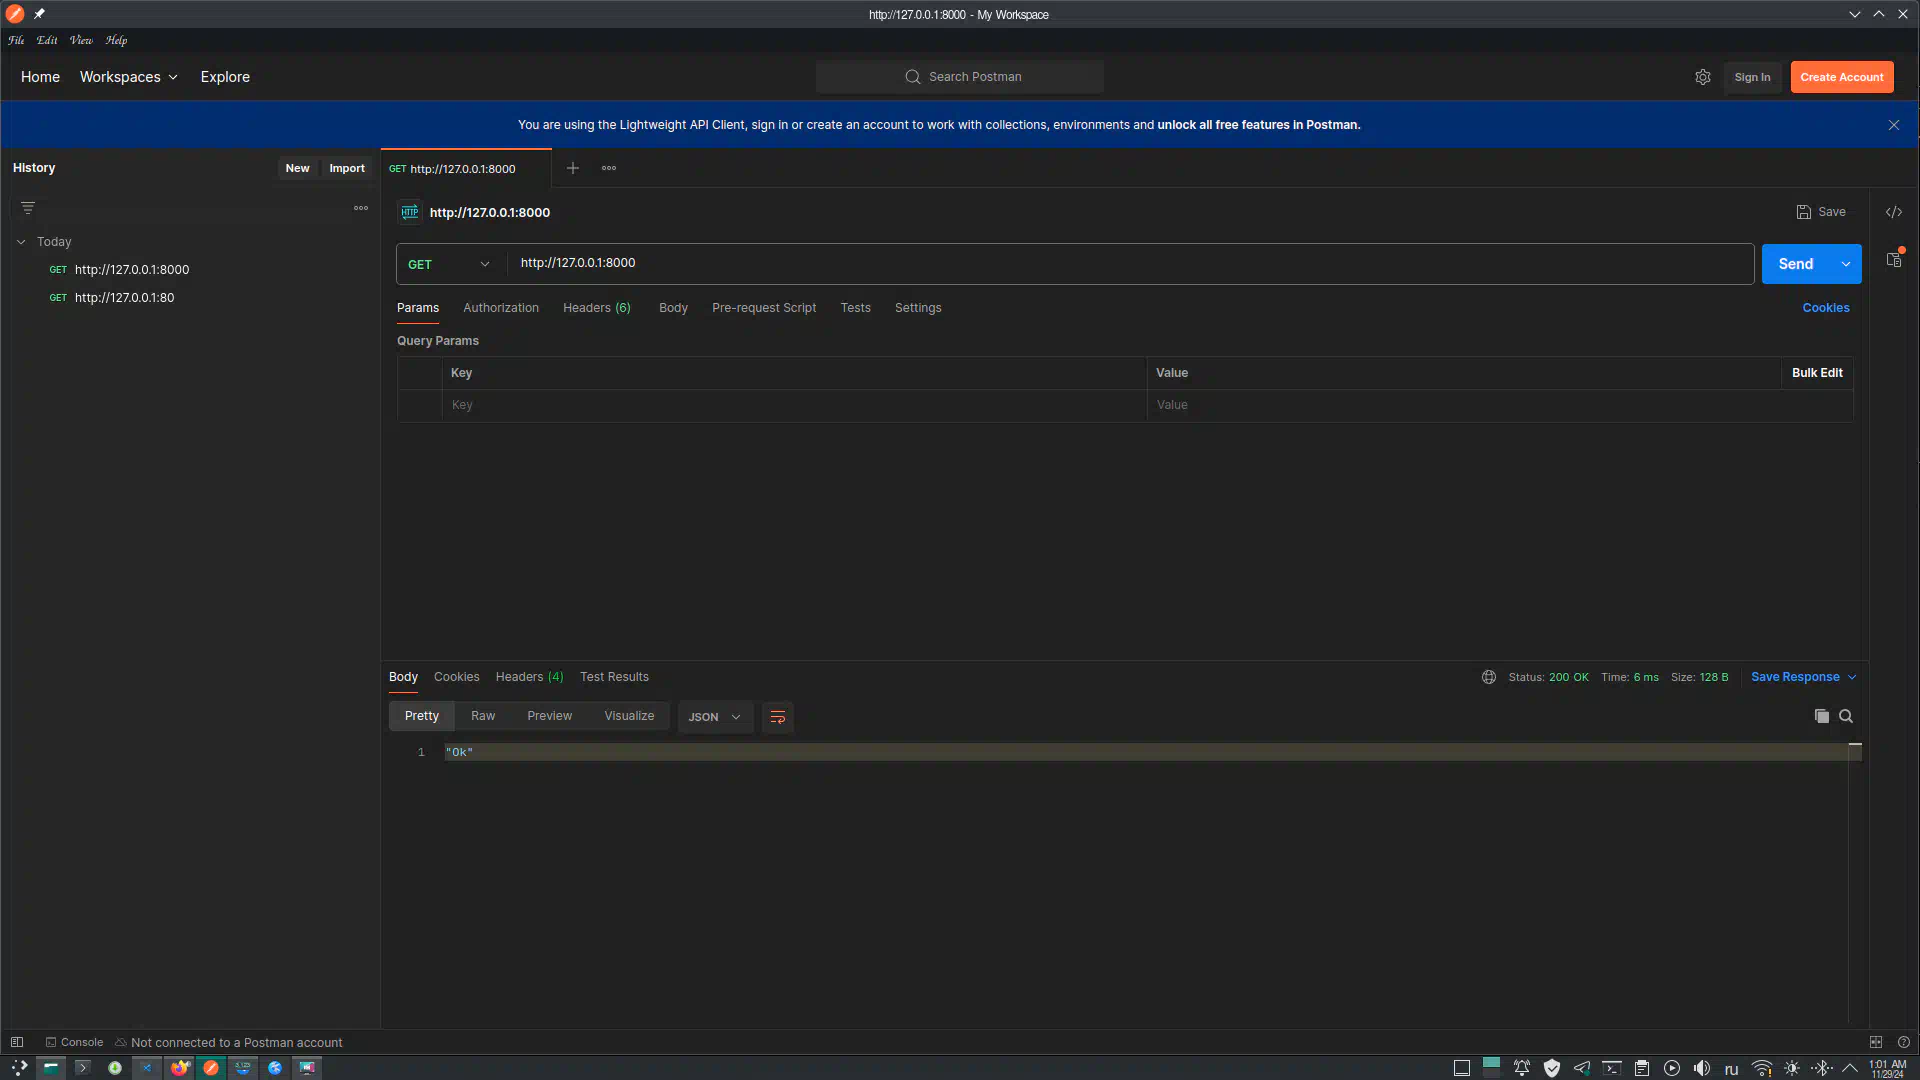Image resolution: width=1920 pixels, height=1080 pixels.
Task: Toggle line wrap icon in response toolbar
Action: [778, 717]
